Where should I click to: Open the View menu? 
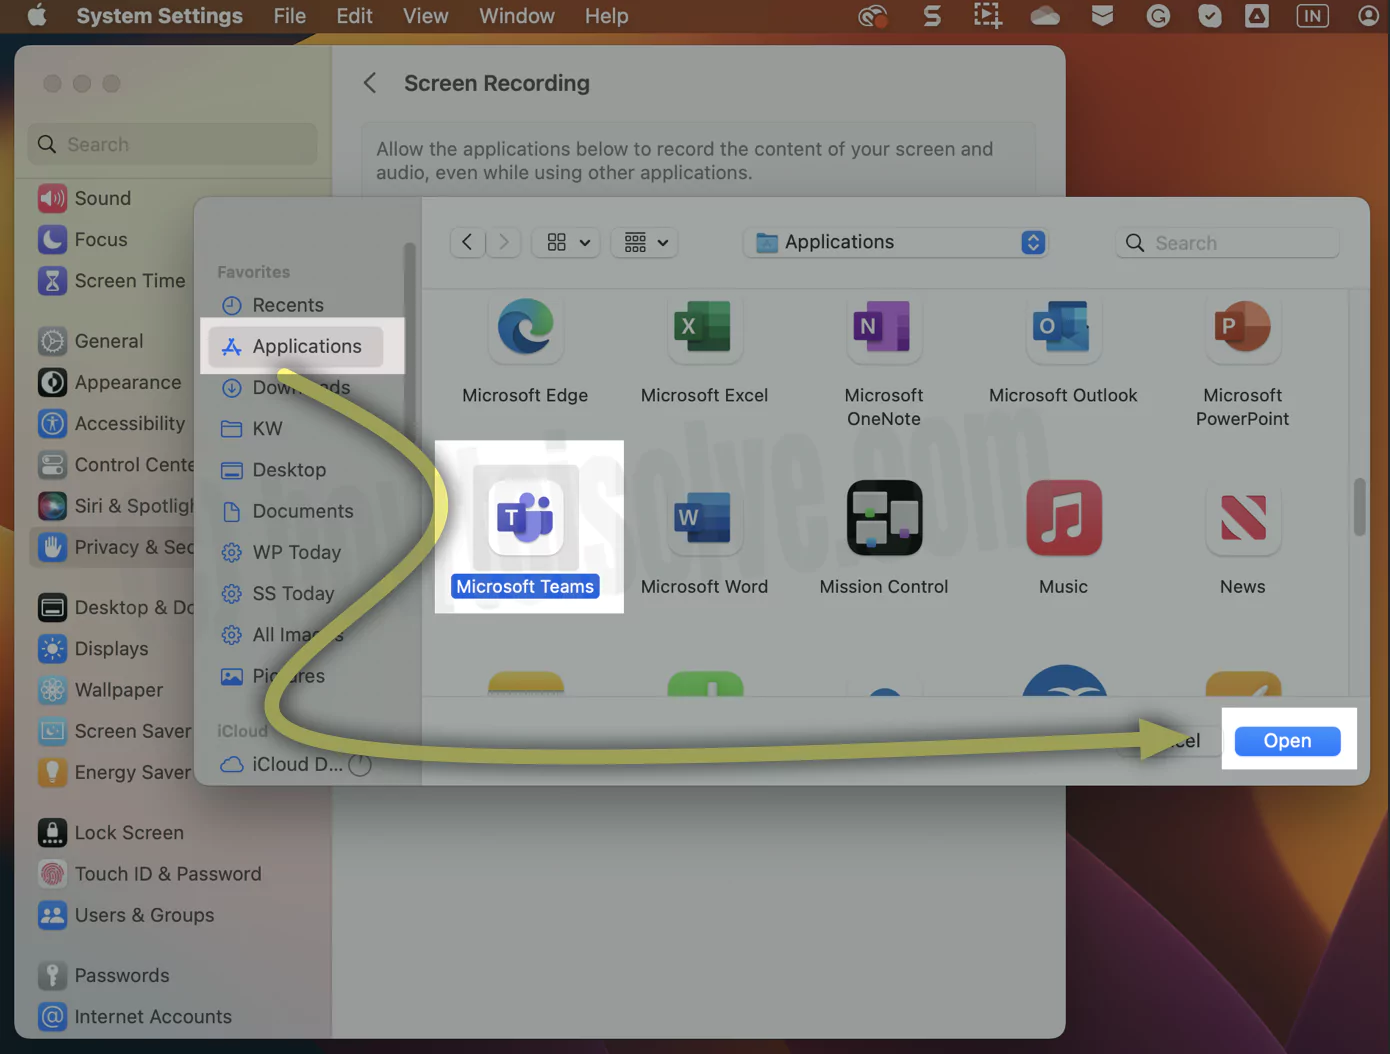425,16
